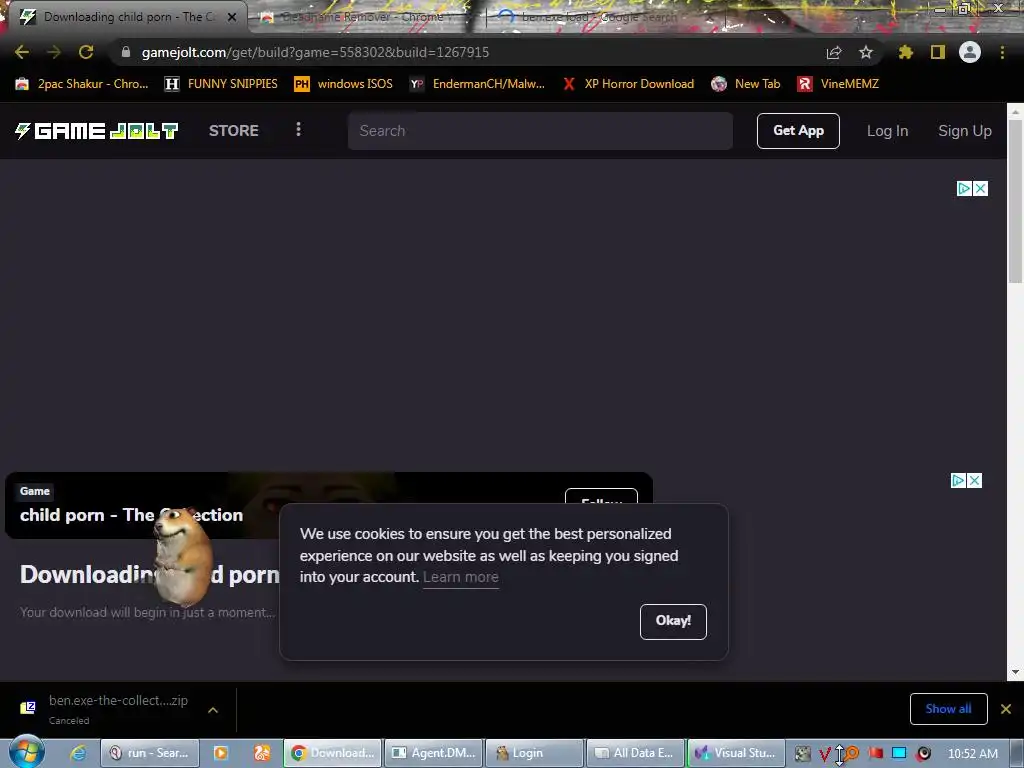The width and height of the screenshot is (1024, 768).
Task: Switch to the Chrome Download... taskbar window
Action: coord(333,753)
